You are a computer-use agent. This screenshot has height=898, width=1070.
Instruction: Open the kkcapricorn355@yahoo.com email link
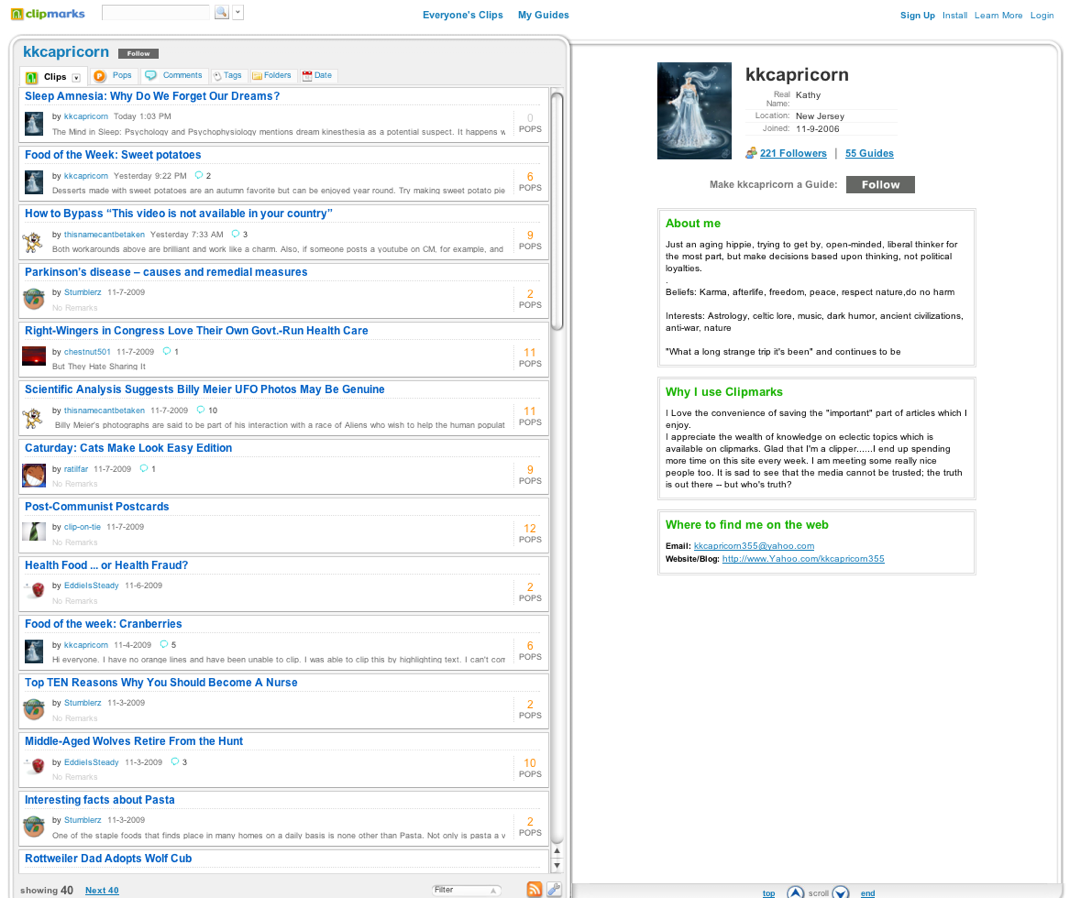point(754,546)
